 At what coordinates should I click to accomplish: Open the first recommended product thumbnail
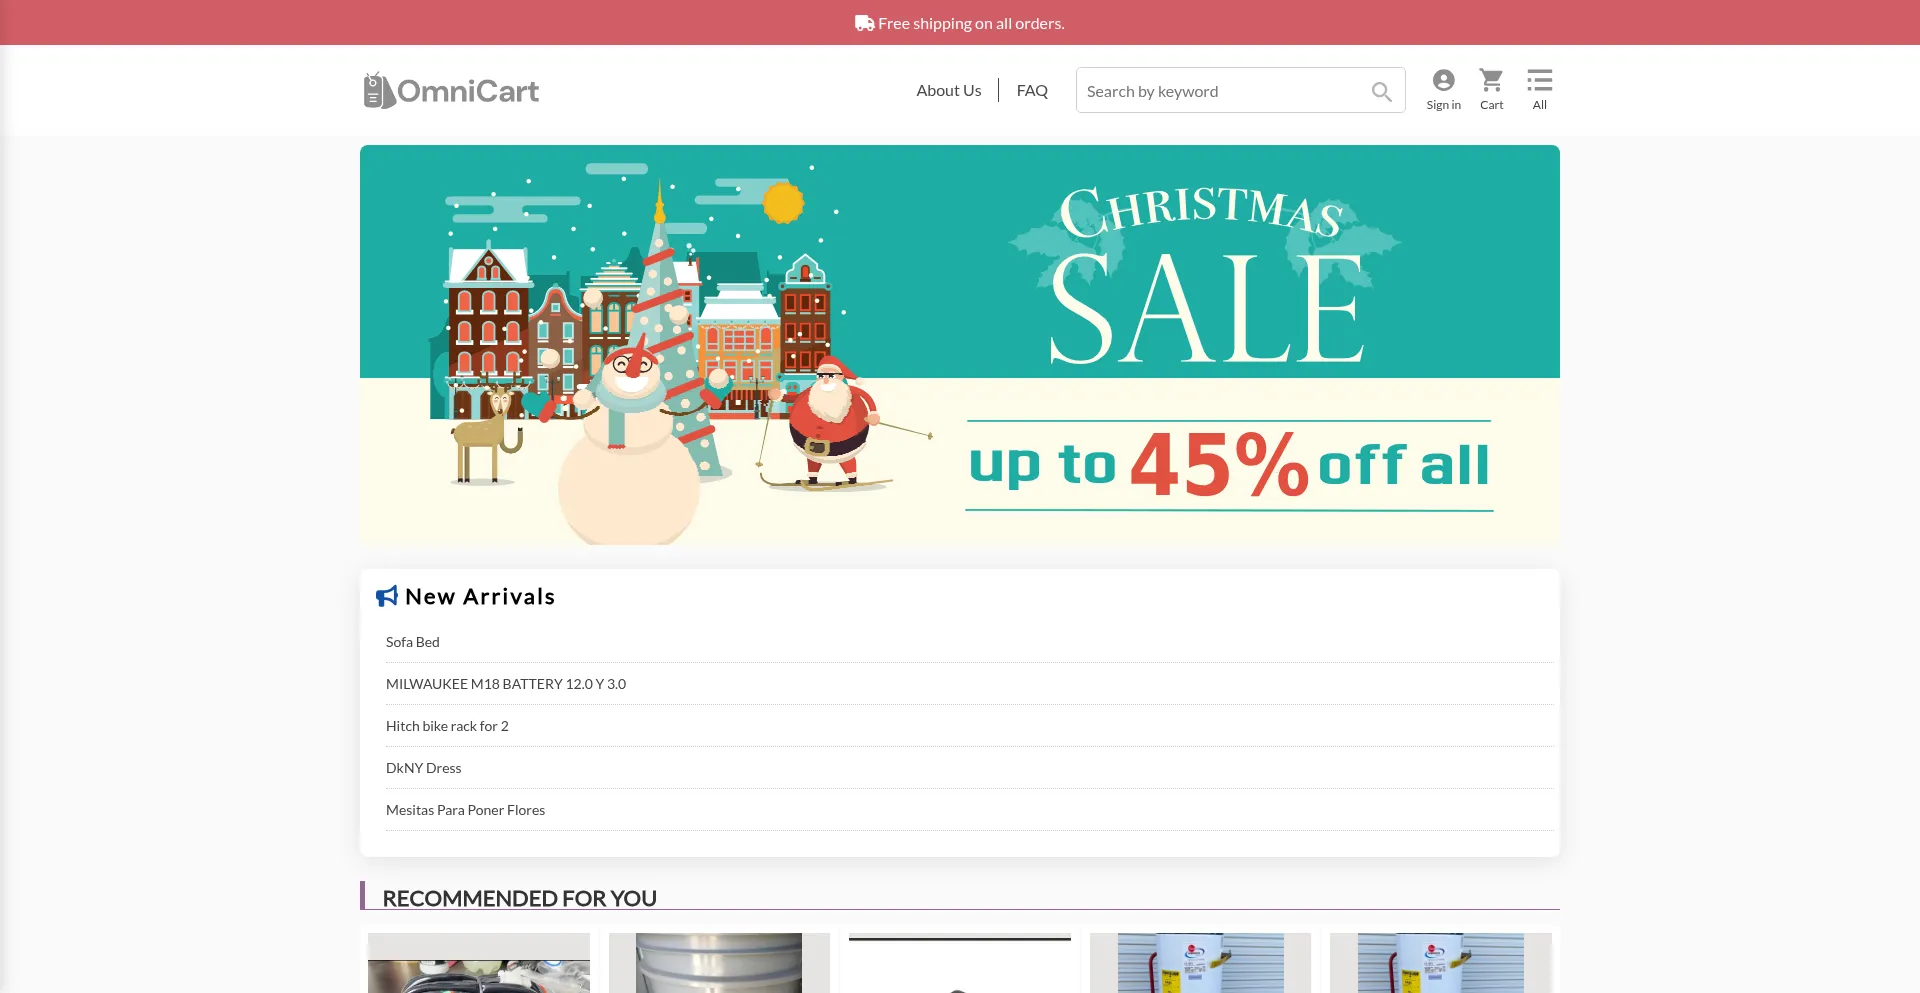coord(479,963)
